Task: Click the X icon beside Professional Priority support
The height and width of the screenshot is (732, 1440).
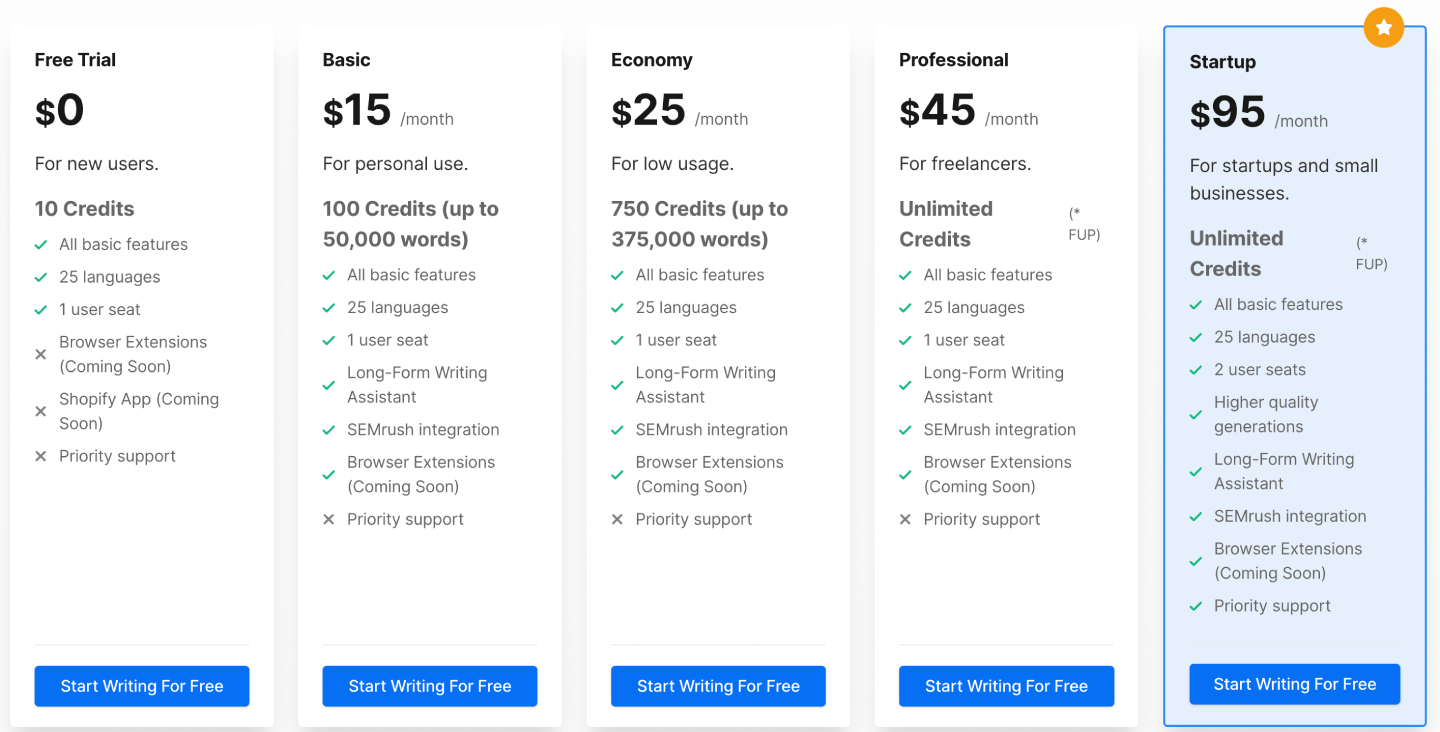Action: pyautogui.click(x=905, y=519)
